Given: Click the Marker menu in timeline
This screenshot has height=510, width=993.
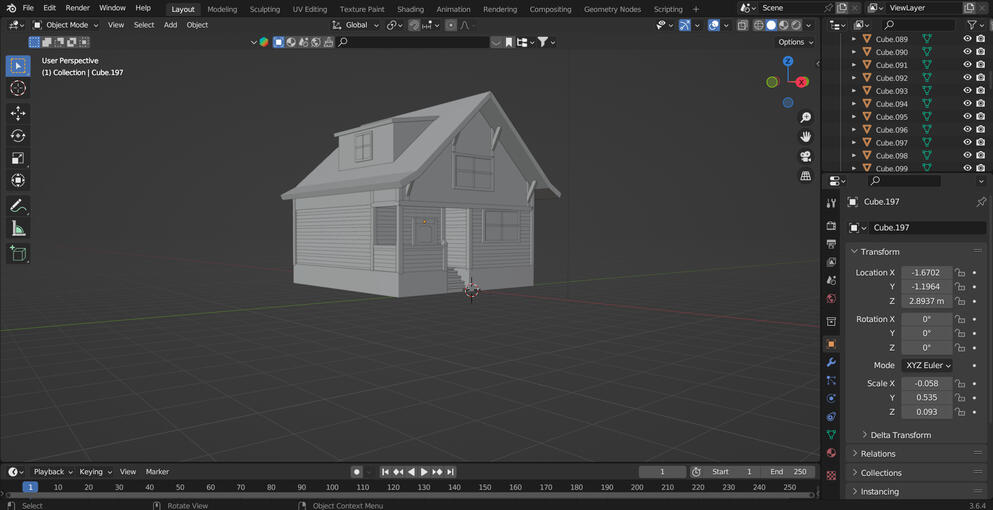Looking at the screenshot, I should point(157,472).
